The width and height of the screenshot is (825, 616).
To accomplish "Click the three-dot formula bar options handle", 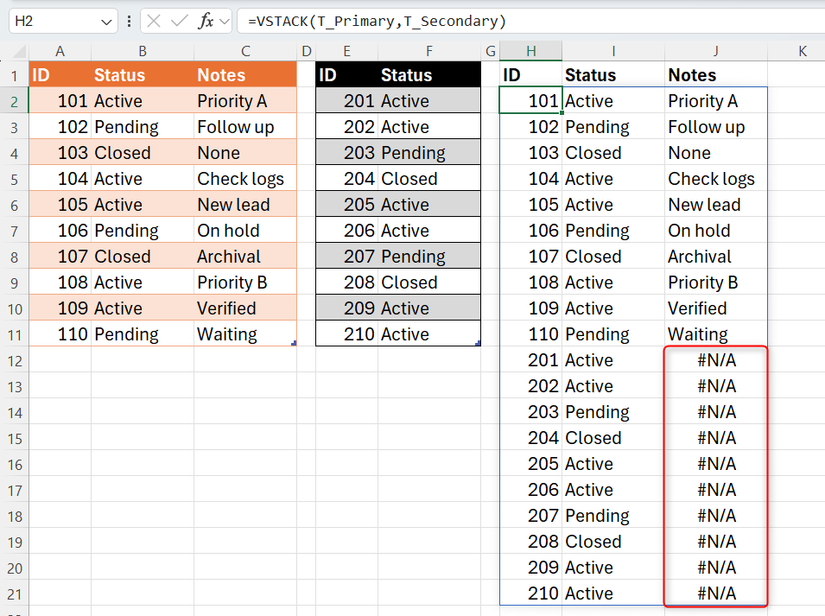I will [x=129, y=21].
